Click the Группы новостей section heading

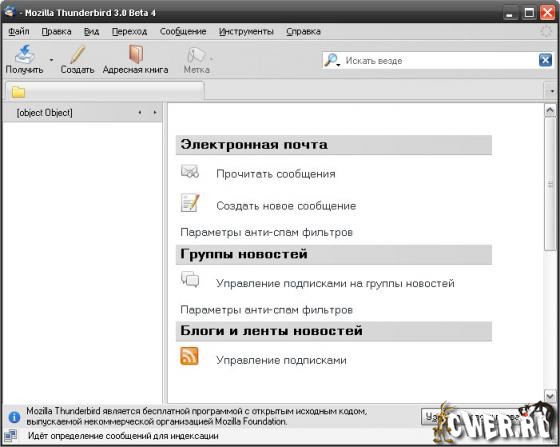click(x=244, y=254)
